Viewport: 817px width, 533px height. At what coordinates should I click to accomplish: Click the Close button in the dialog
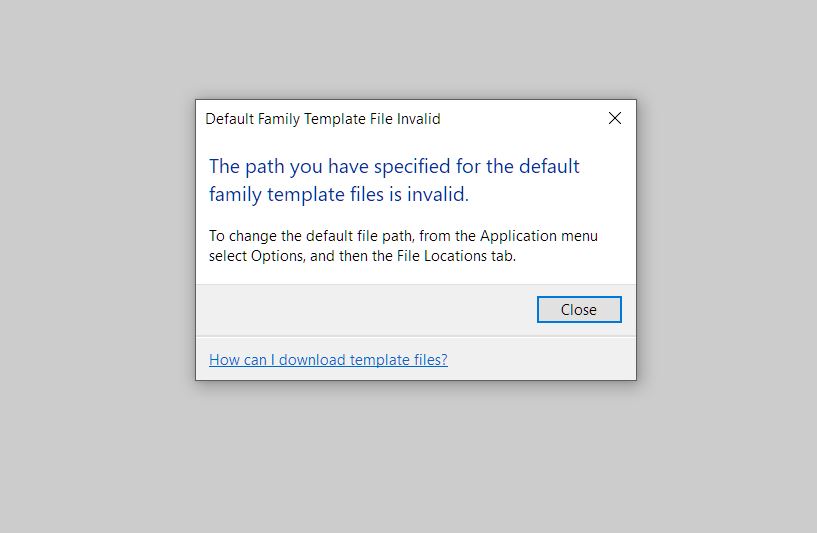578,310
